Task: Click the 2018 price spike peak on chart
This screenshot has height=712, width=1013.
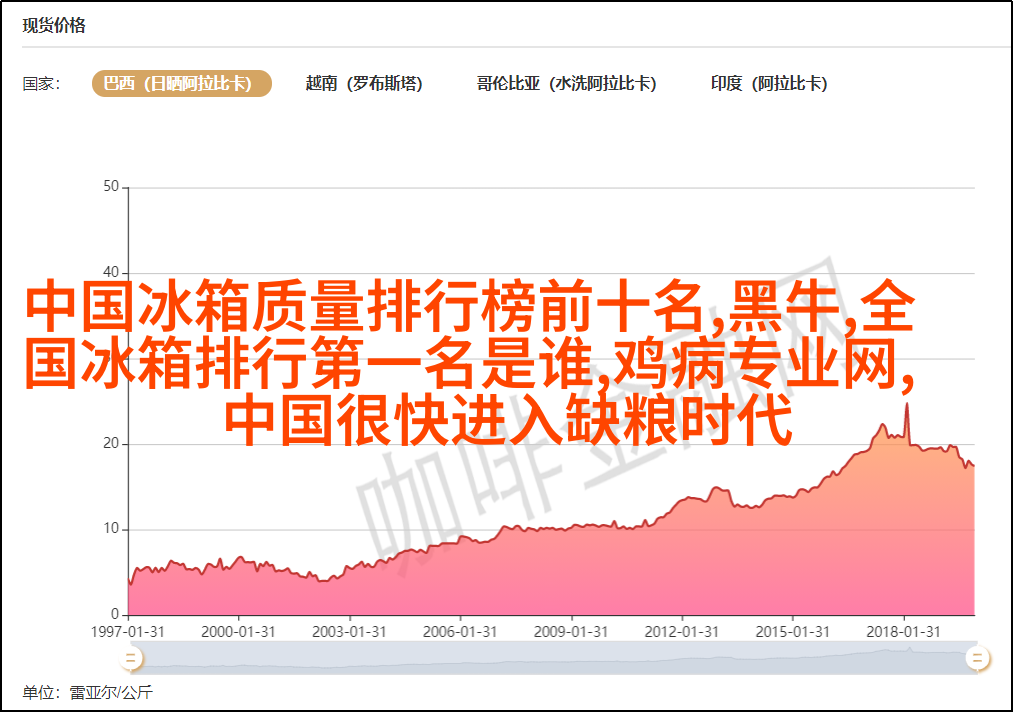Action: pos(907,405)
